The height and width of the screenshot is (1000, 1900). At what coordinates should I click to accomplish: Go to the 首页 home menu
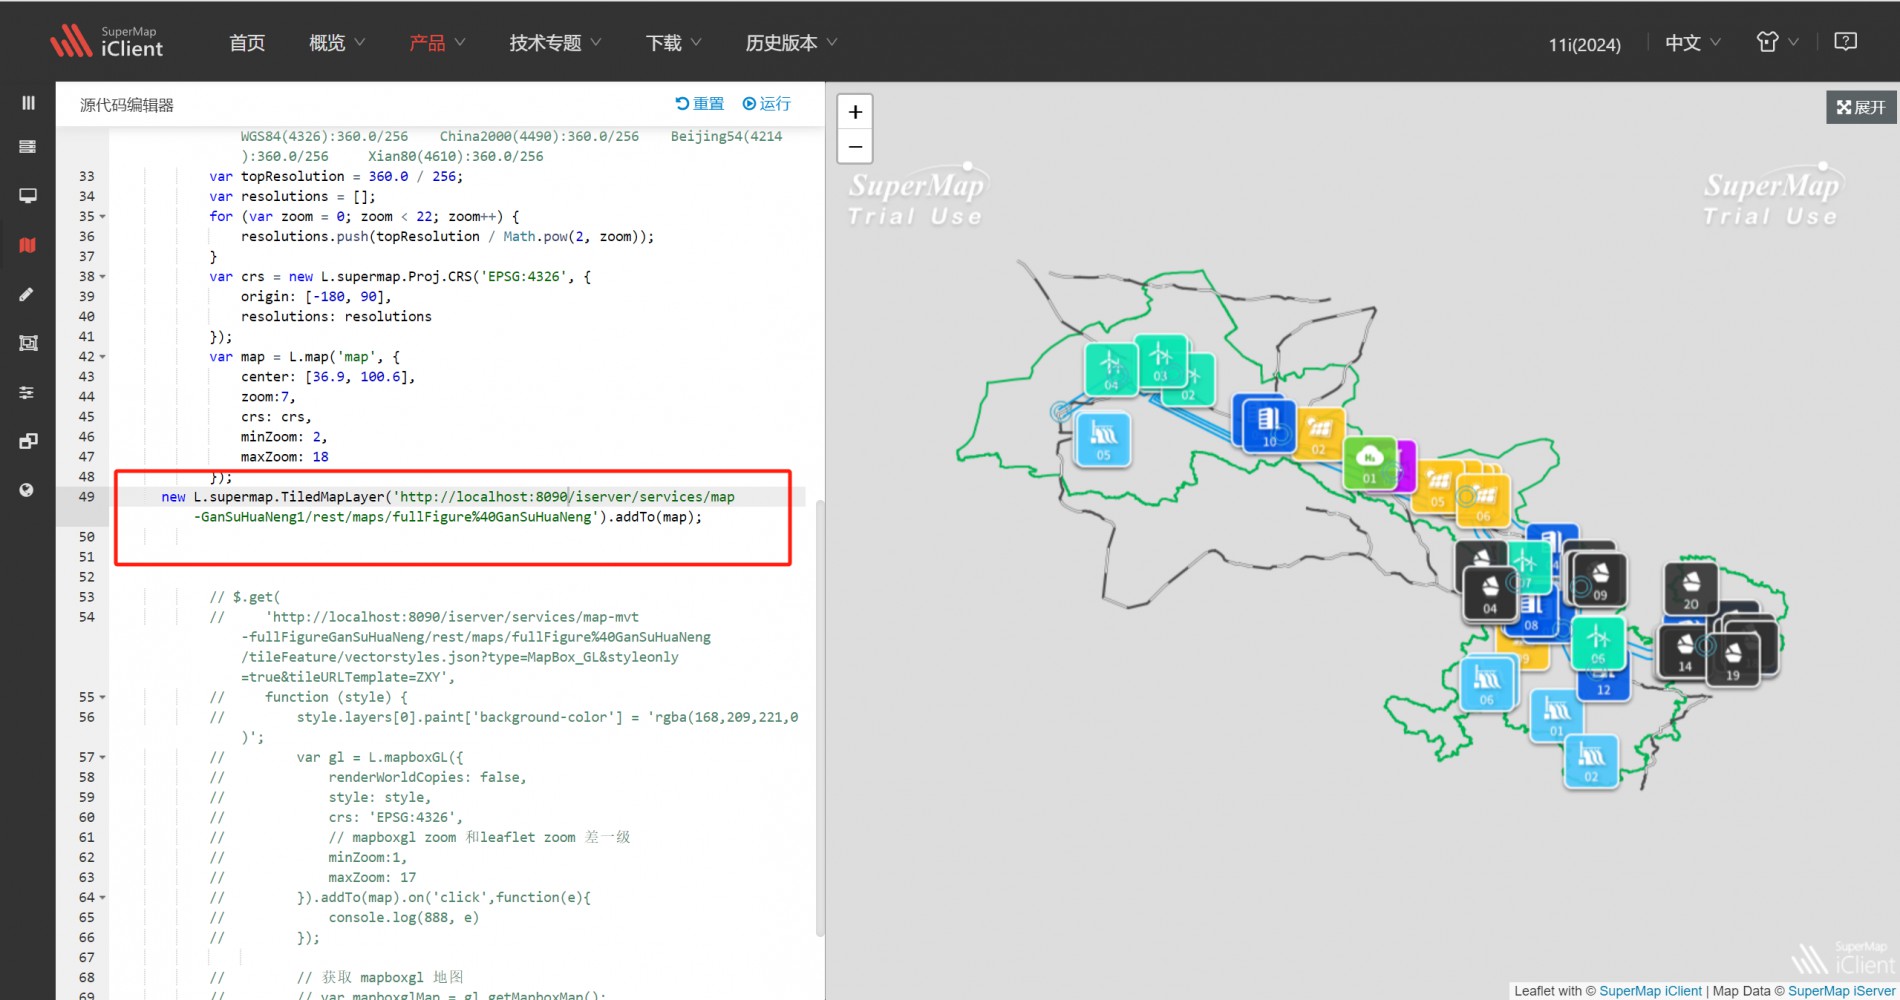tap(247, 43)
